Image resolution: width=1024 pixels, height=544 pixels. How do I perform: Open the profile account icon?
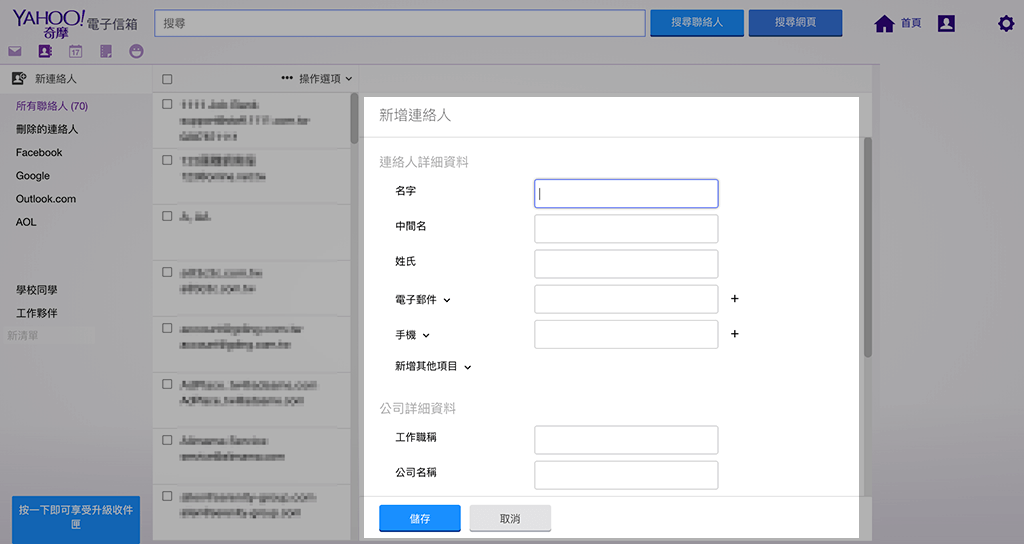tap(946, 24)
